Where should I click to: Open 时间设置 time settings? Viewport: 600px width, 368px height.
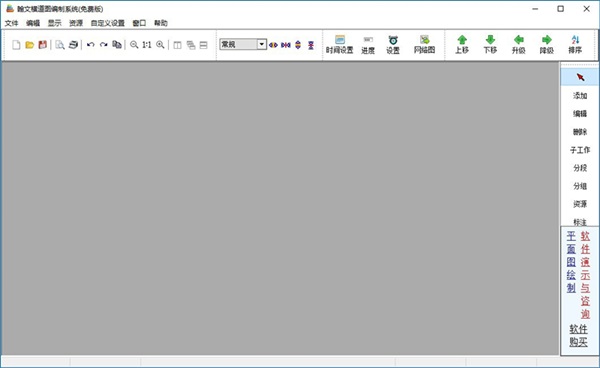coord(339,45)
